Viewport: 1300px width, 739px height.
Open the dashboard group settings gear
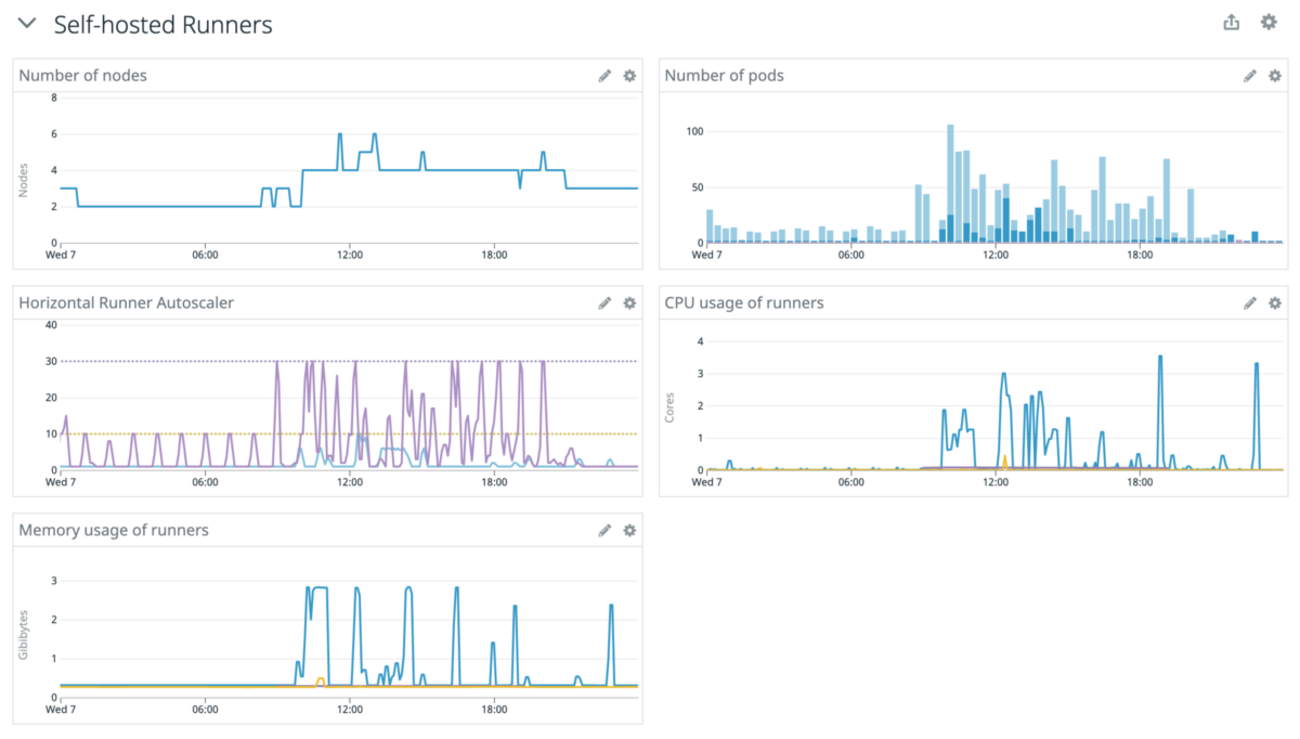click(x=1268, y=23)
